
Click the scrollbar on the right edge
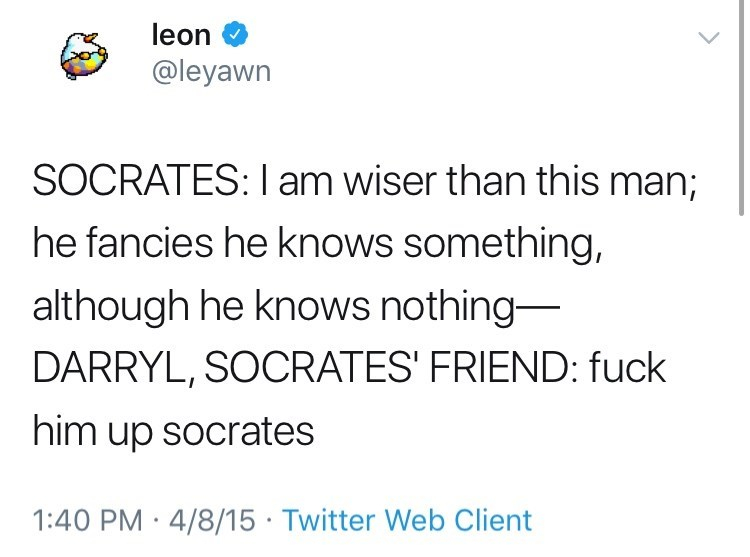[741, 110]
